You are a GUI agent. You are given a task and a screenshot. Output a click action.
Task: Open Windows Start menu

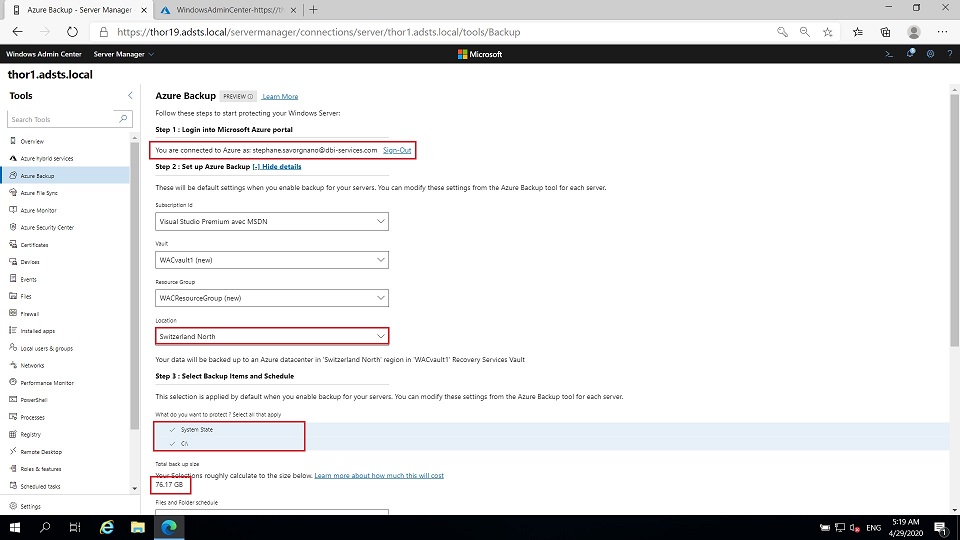click(x=15, y=527)
